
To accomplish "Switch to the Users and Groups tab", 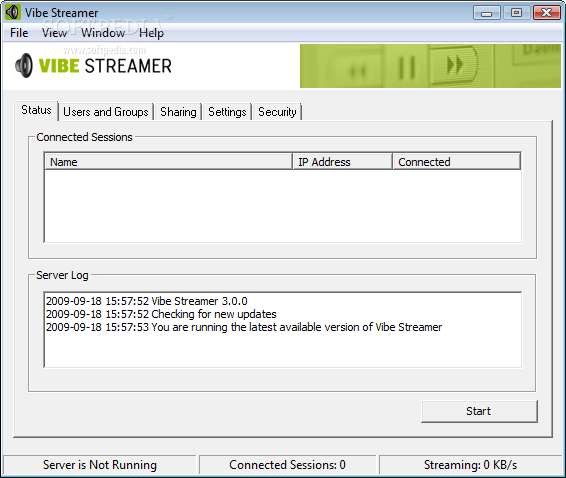I will (106, 112).
